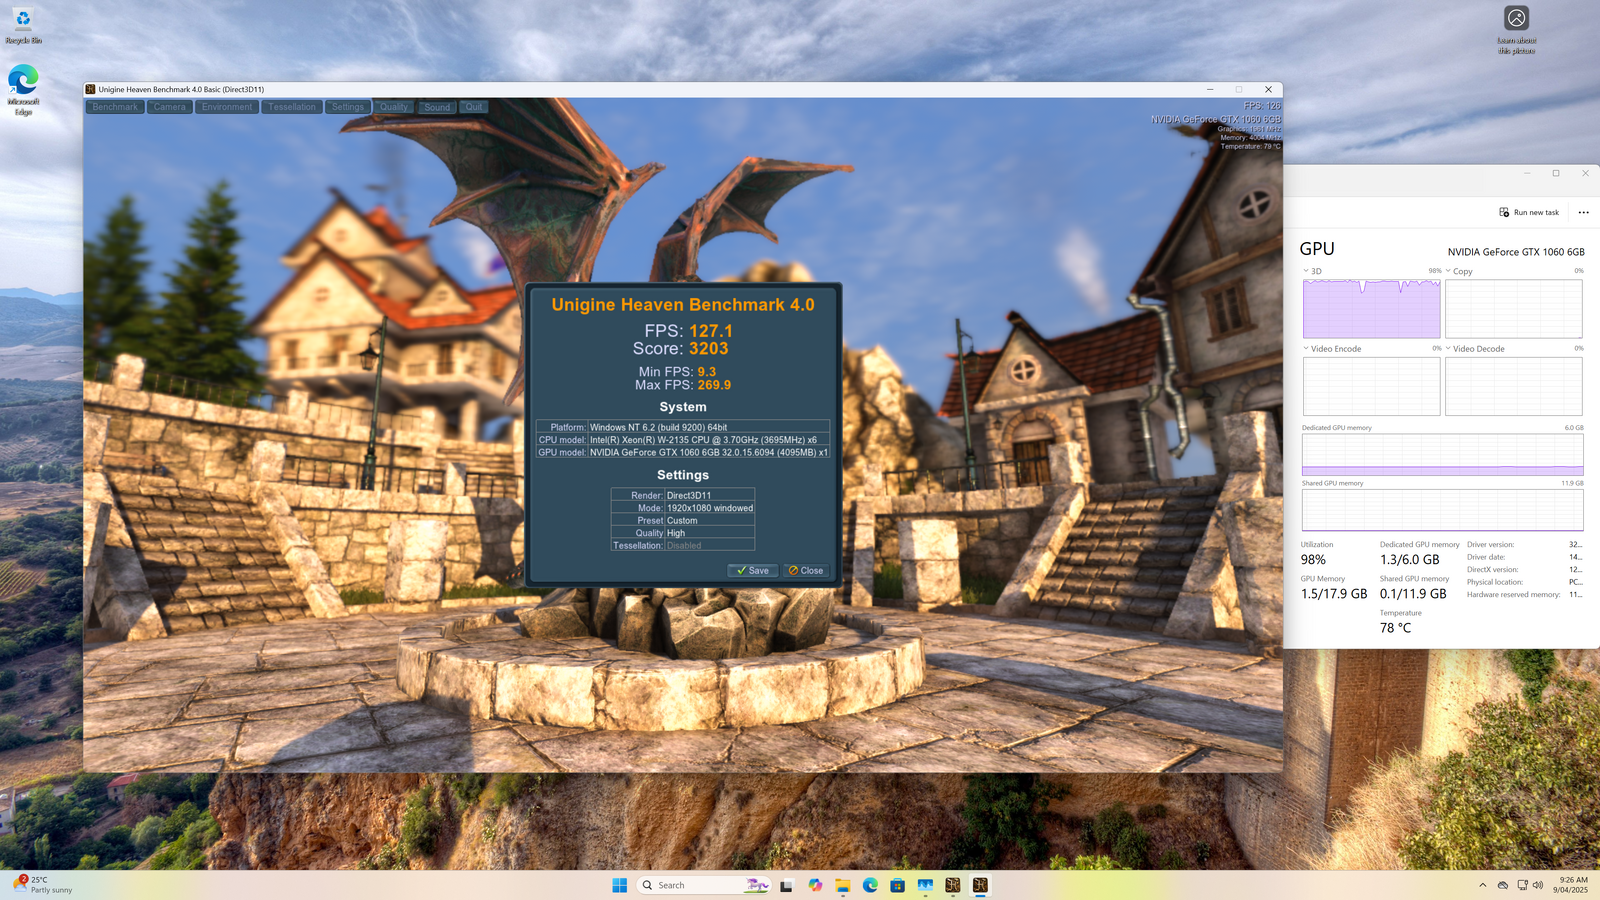Open the Environment menu in Heaven
Viewport: 1600px width, 900px height.
pos(227,107)
